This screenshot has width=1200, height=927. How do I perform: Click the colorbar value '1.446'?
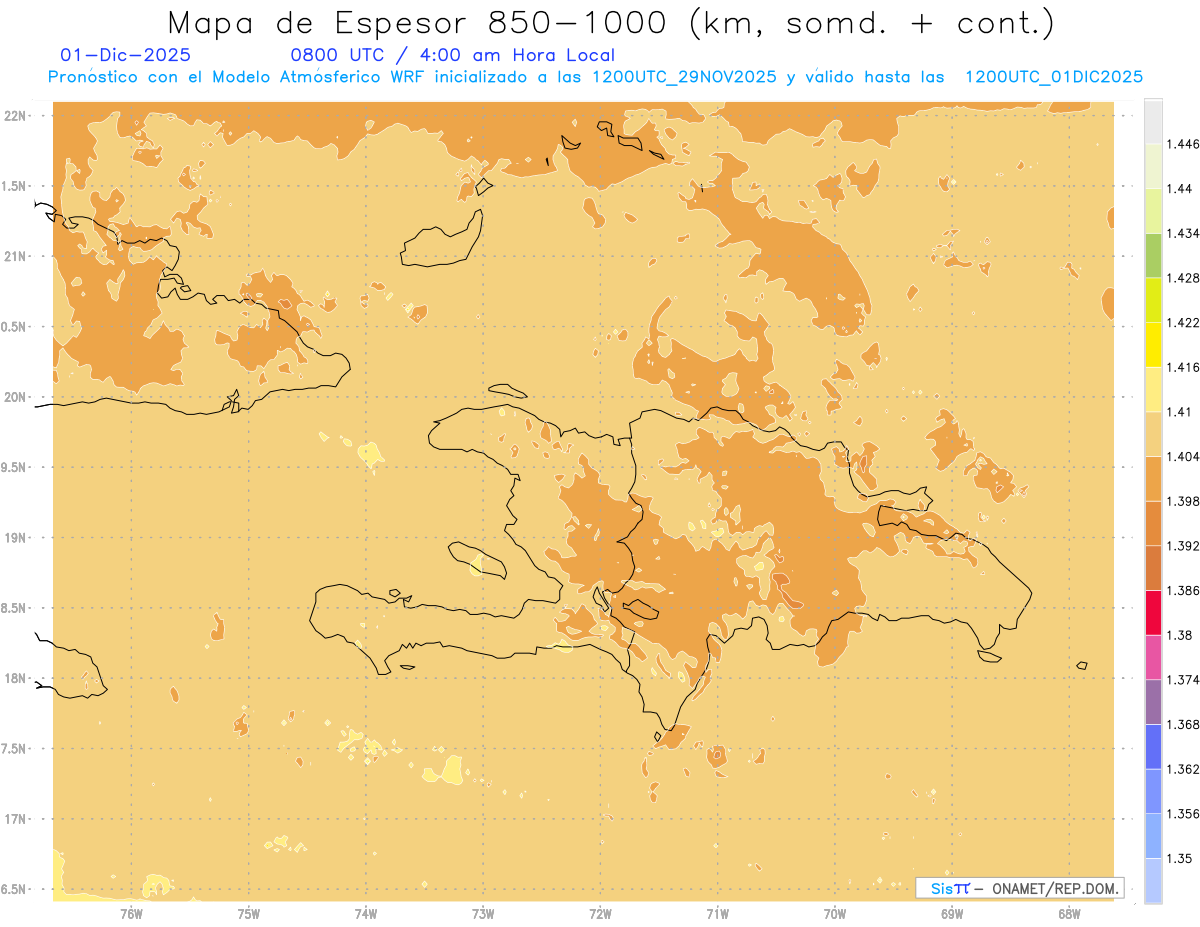pyautogui.click(x=1184, y=144)
